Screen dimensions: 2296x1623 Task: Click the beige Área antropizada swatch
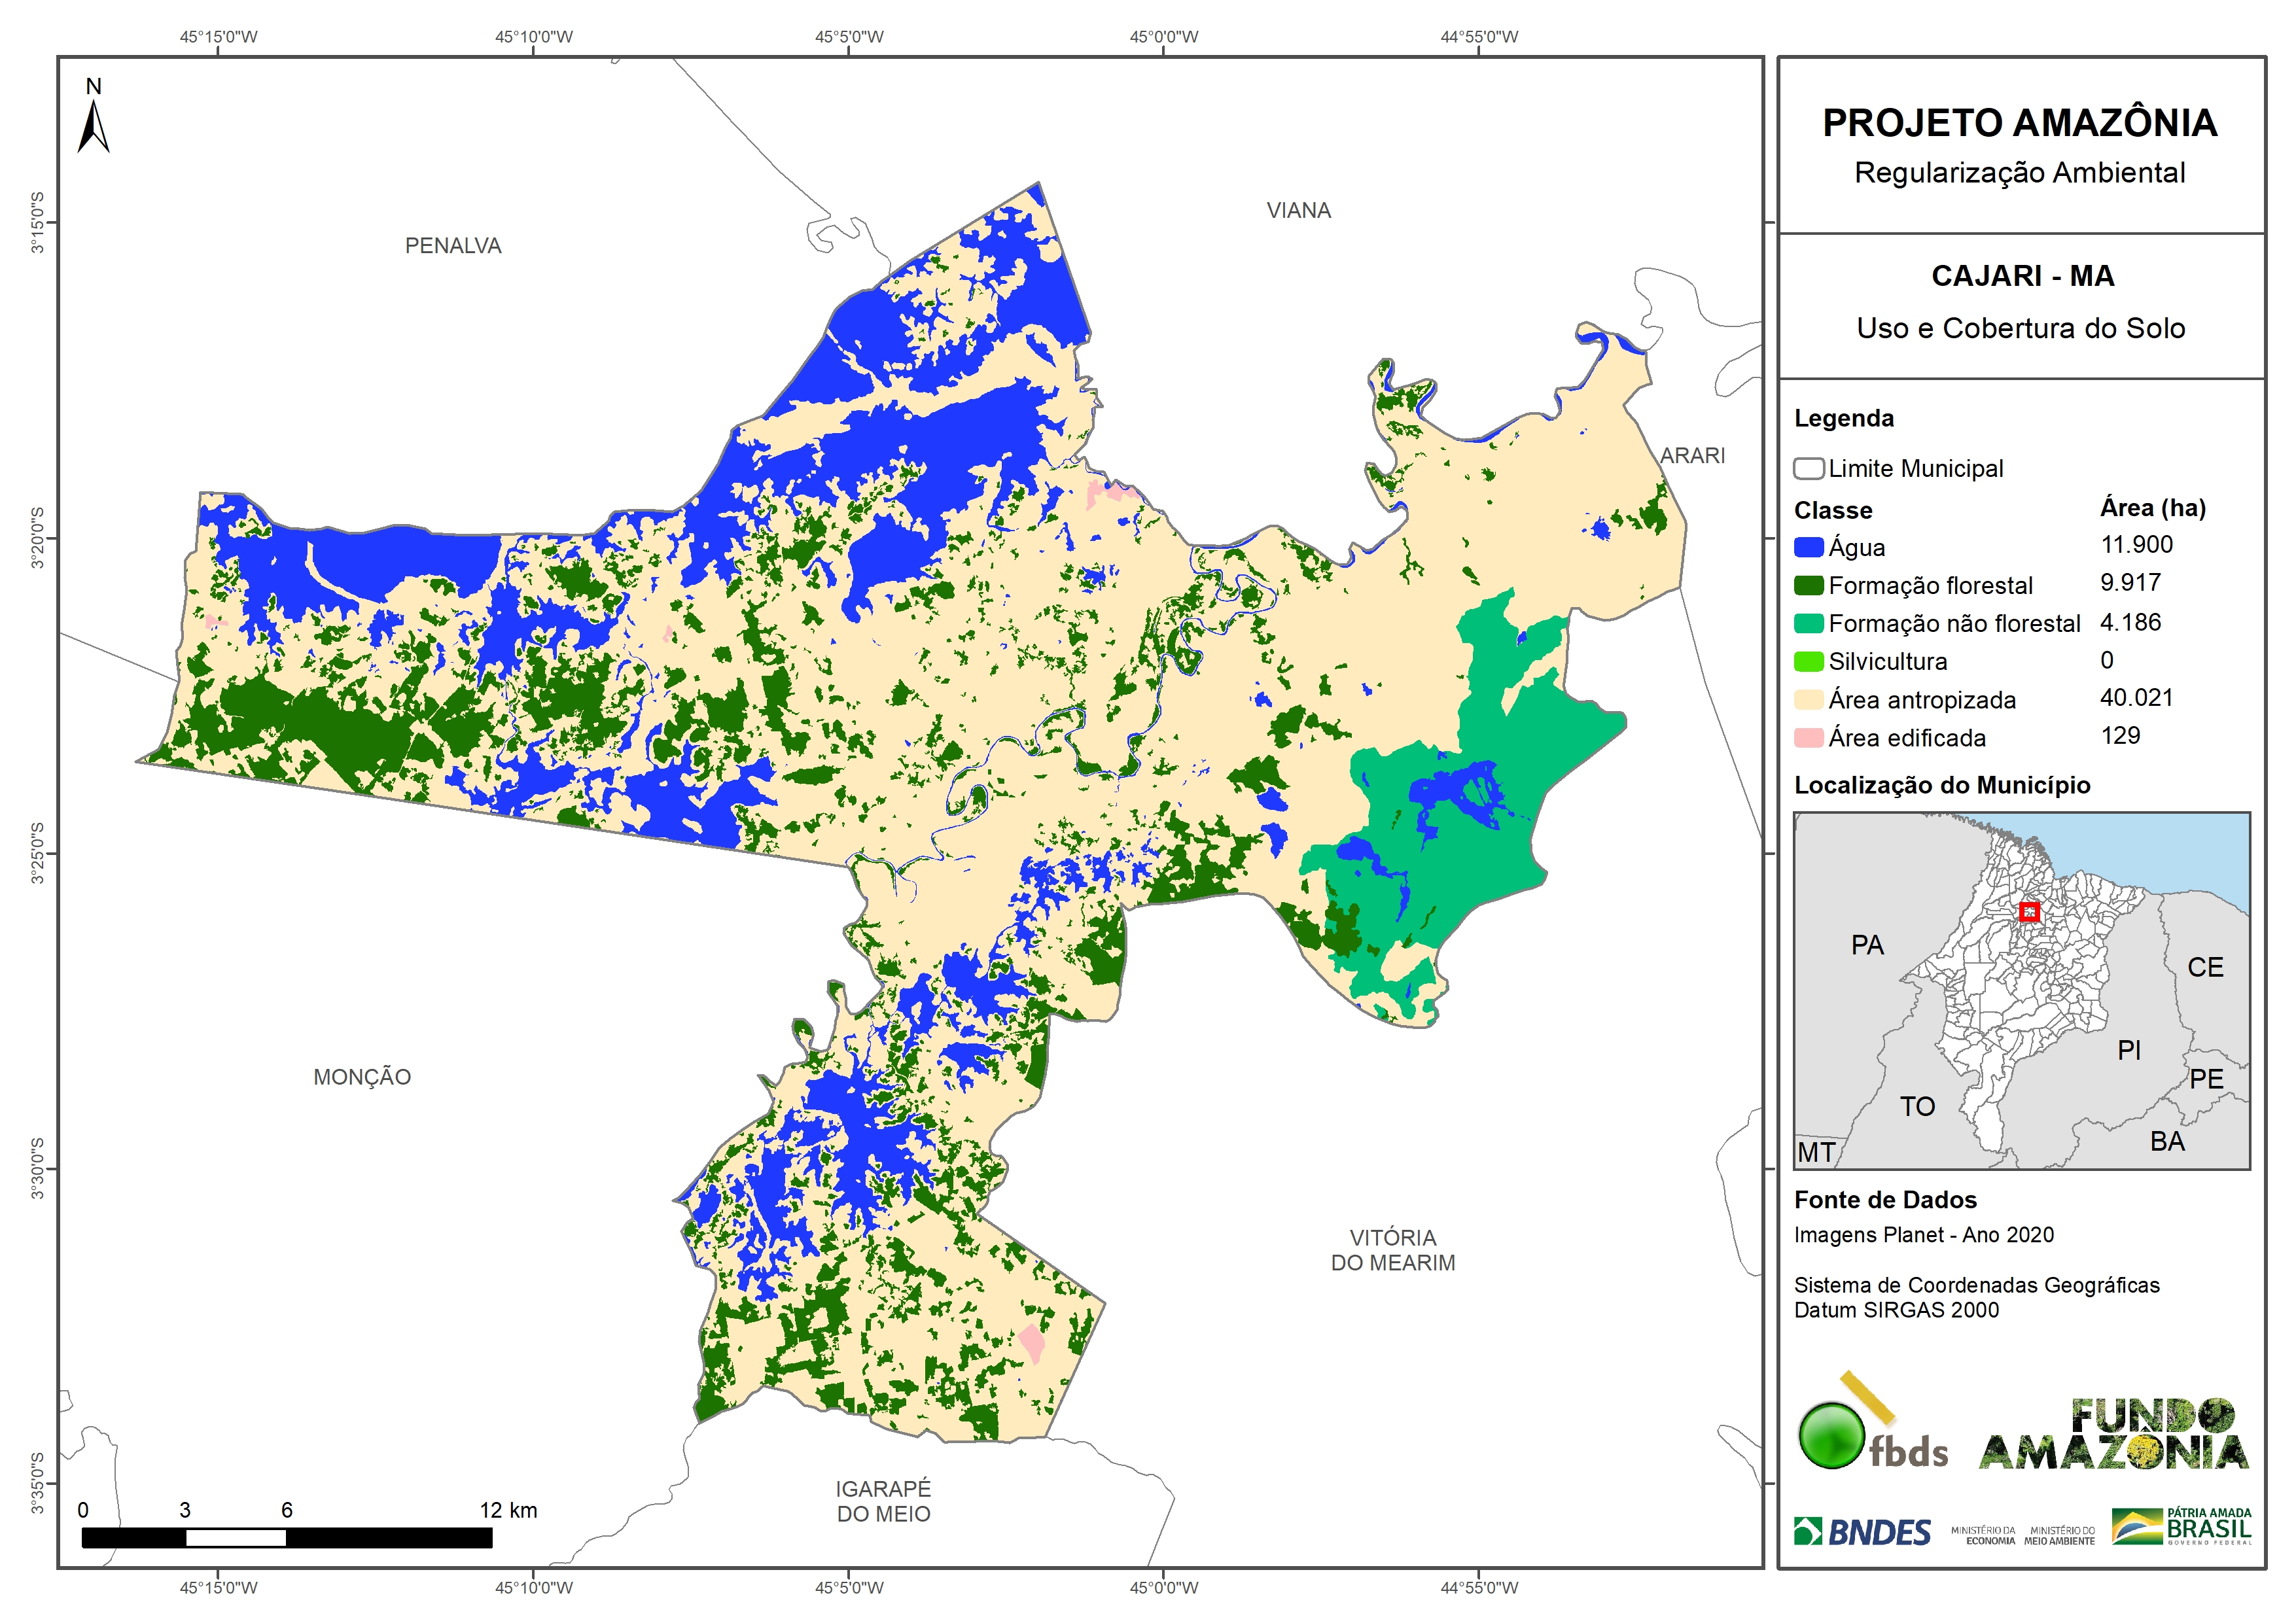(x=1808, y=699)
